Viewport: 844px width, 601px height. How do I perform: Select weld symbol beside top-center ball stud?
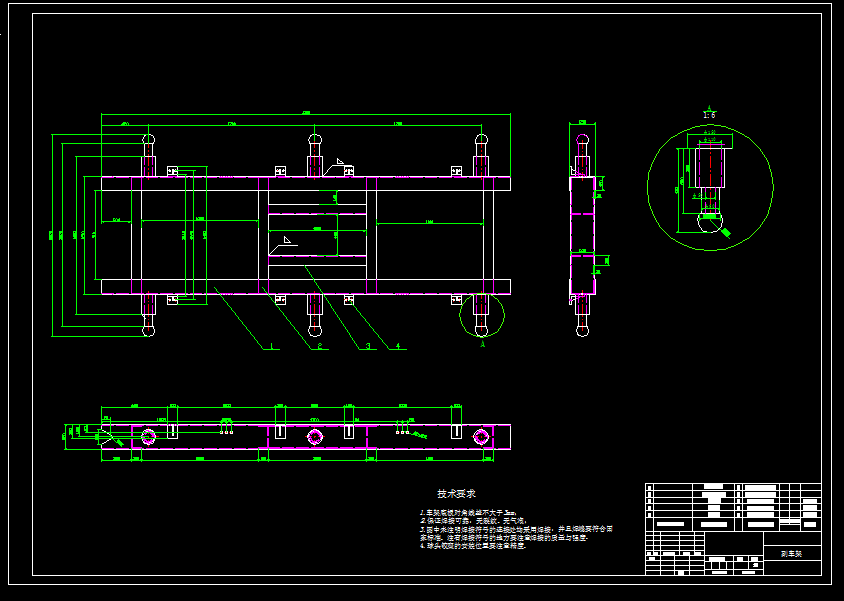tap(338, 166)
